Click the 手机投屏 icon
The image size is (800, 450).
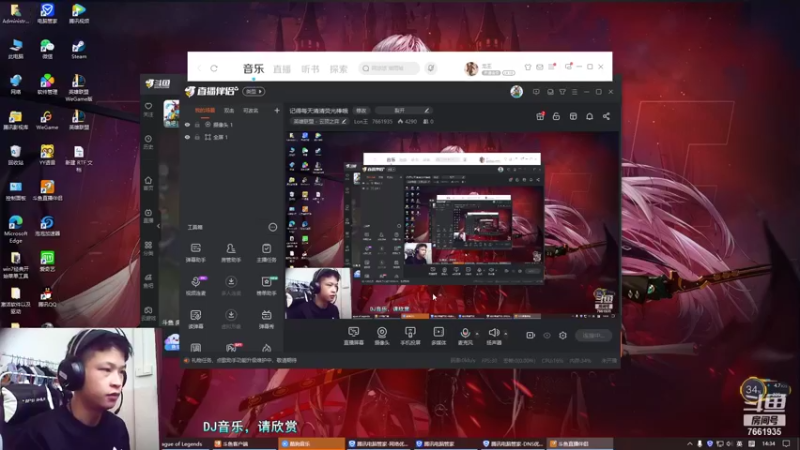click(x=410, y=336)
